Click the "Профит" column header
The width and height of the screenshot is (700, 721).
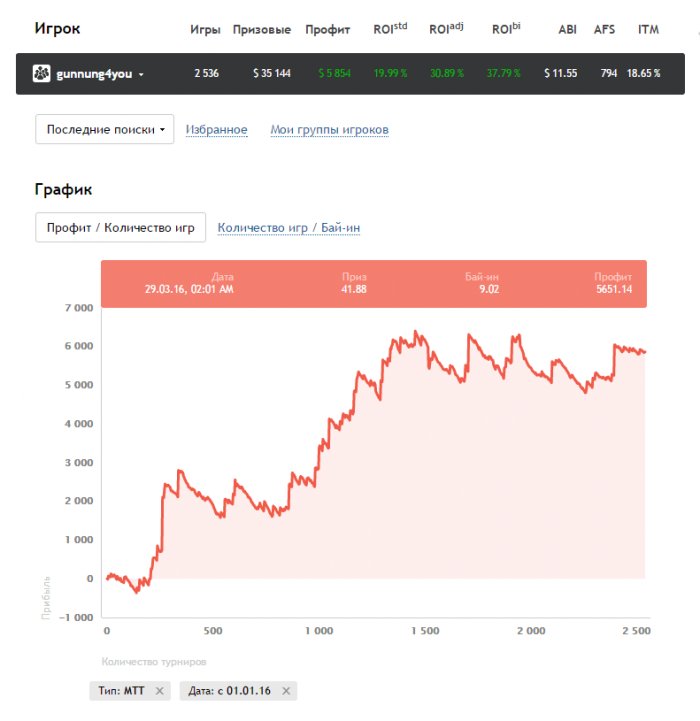(x=328, y=30)
